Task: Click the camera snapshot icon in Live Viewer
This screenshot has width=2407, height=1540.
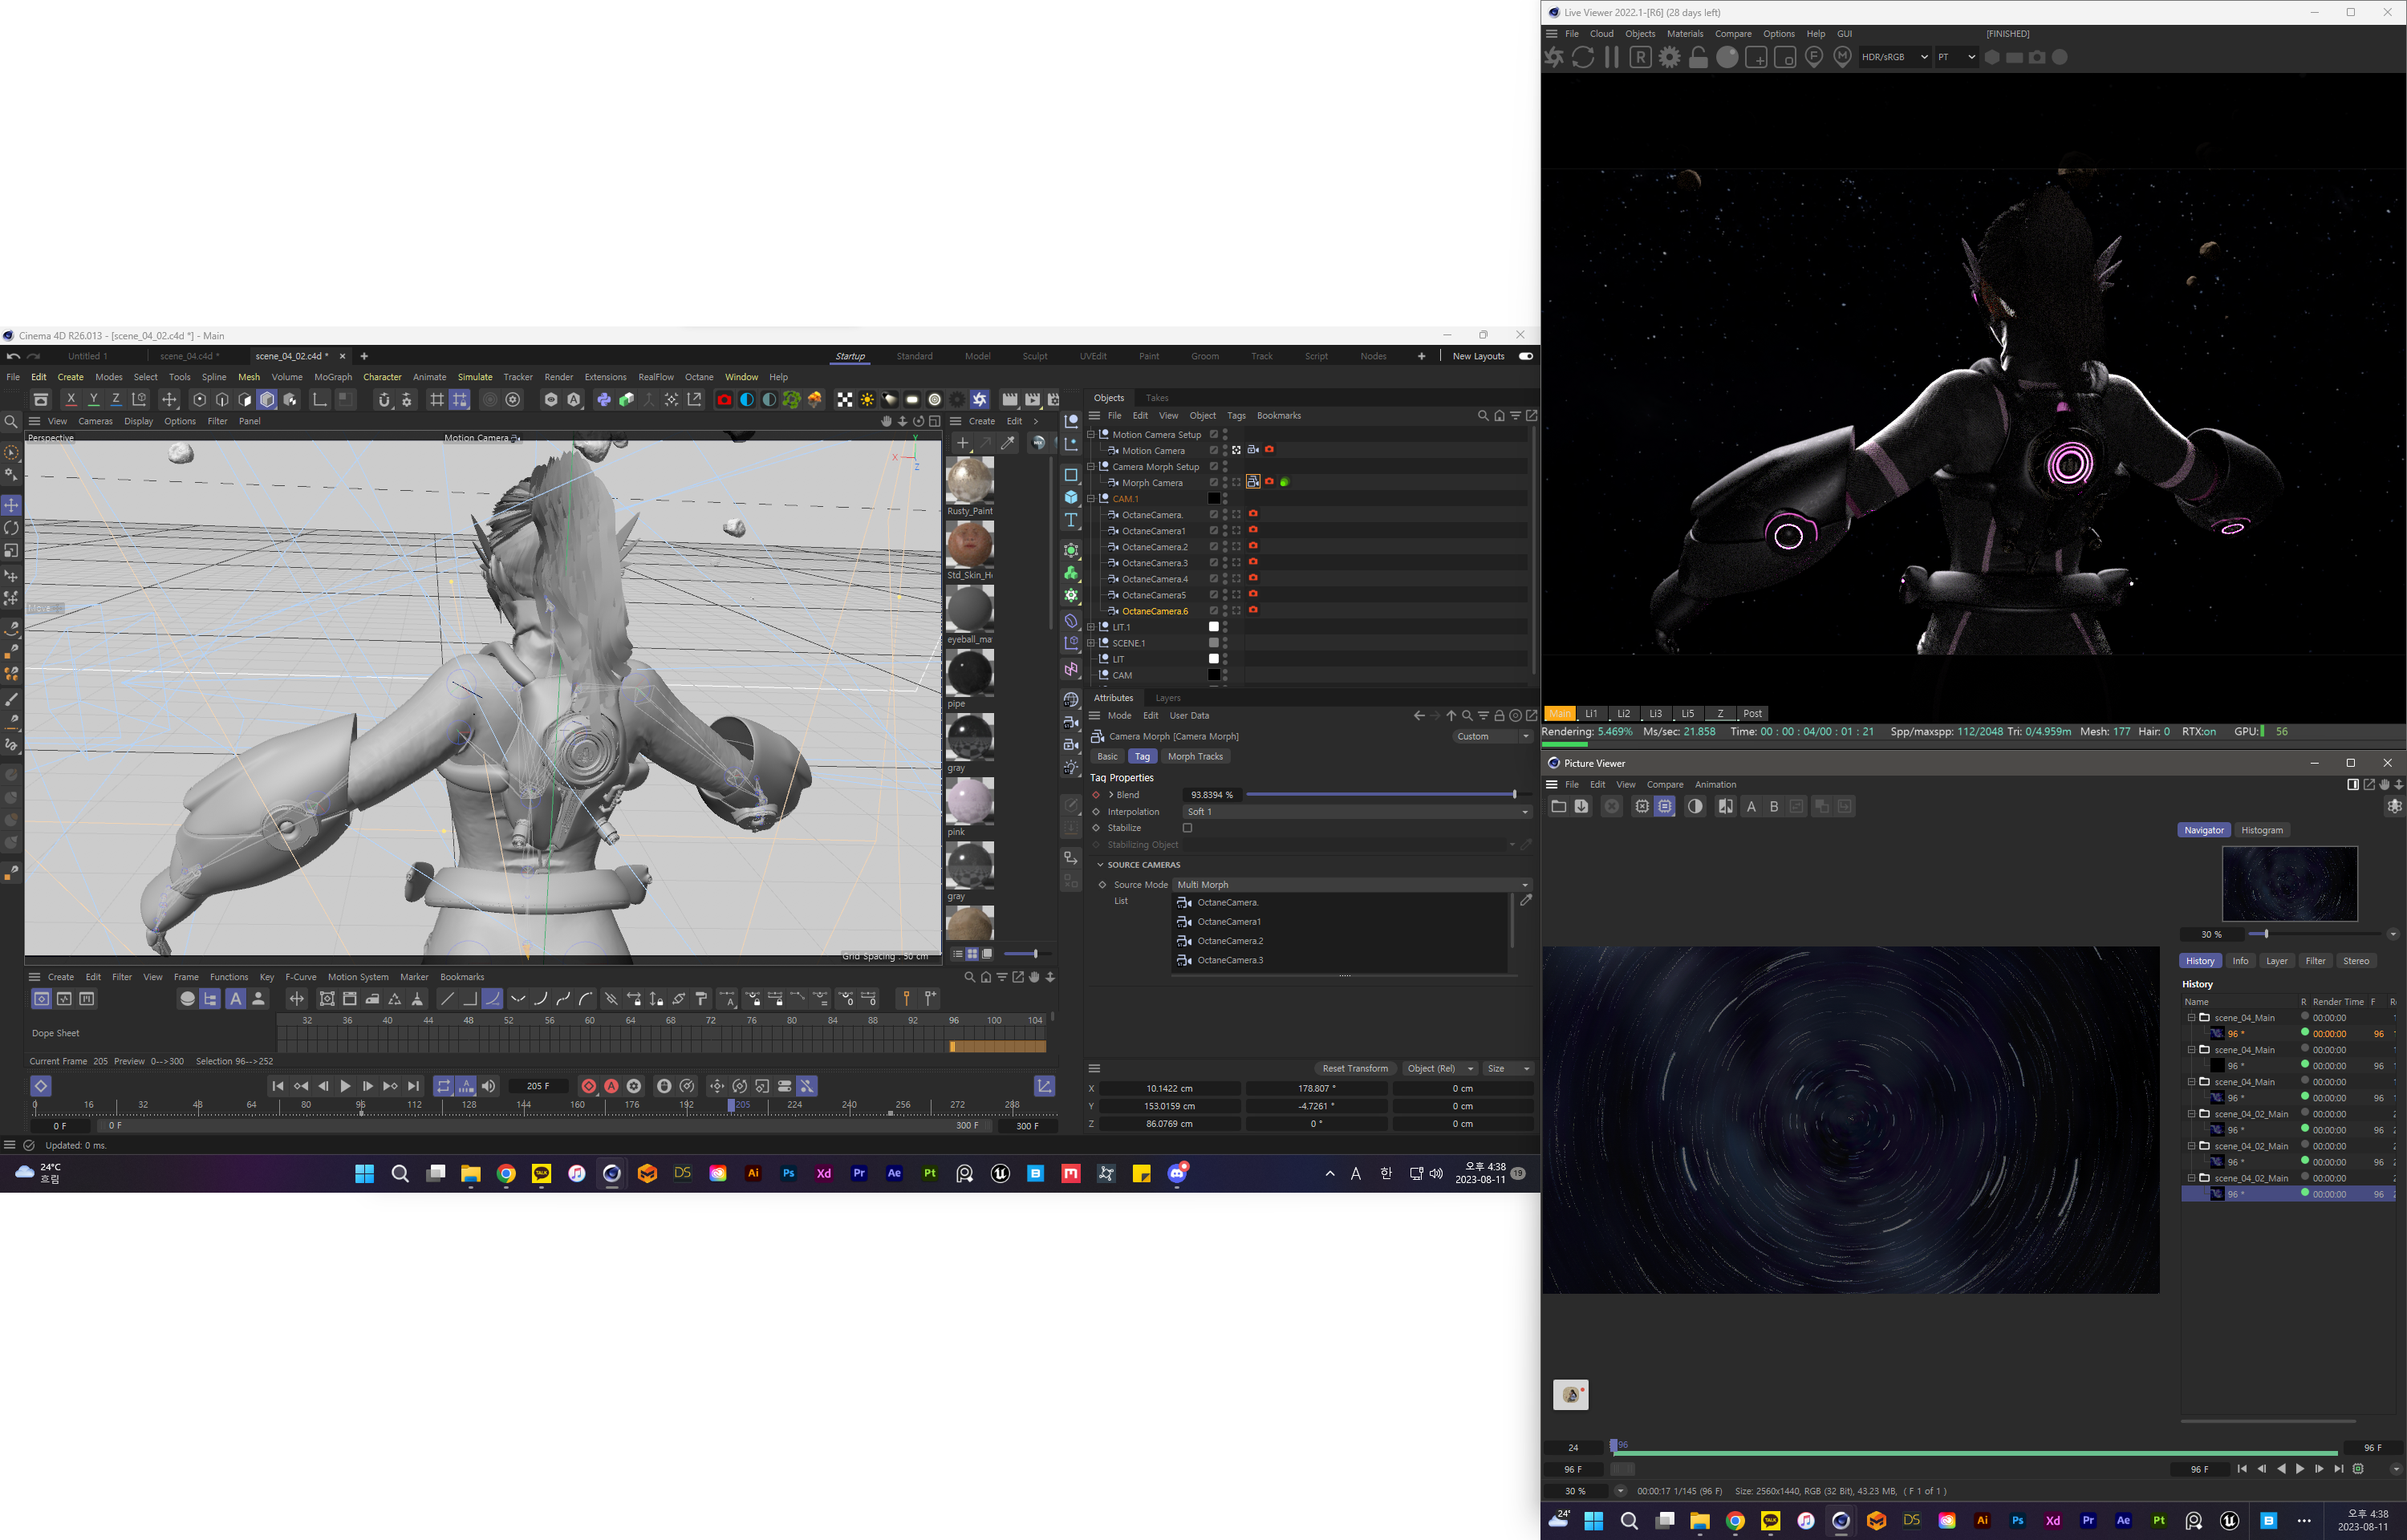Action: [2037, 57]
